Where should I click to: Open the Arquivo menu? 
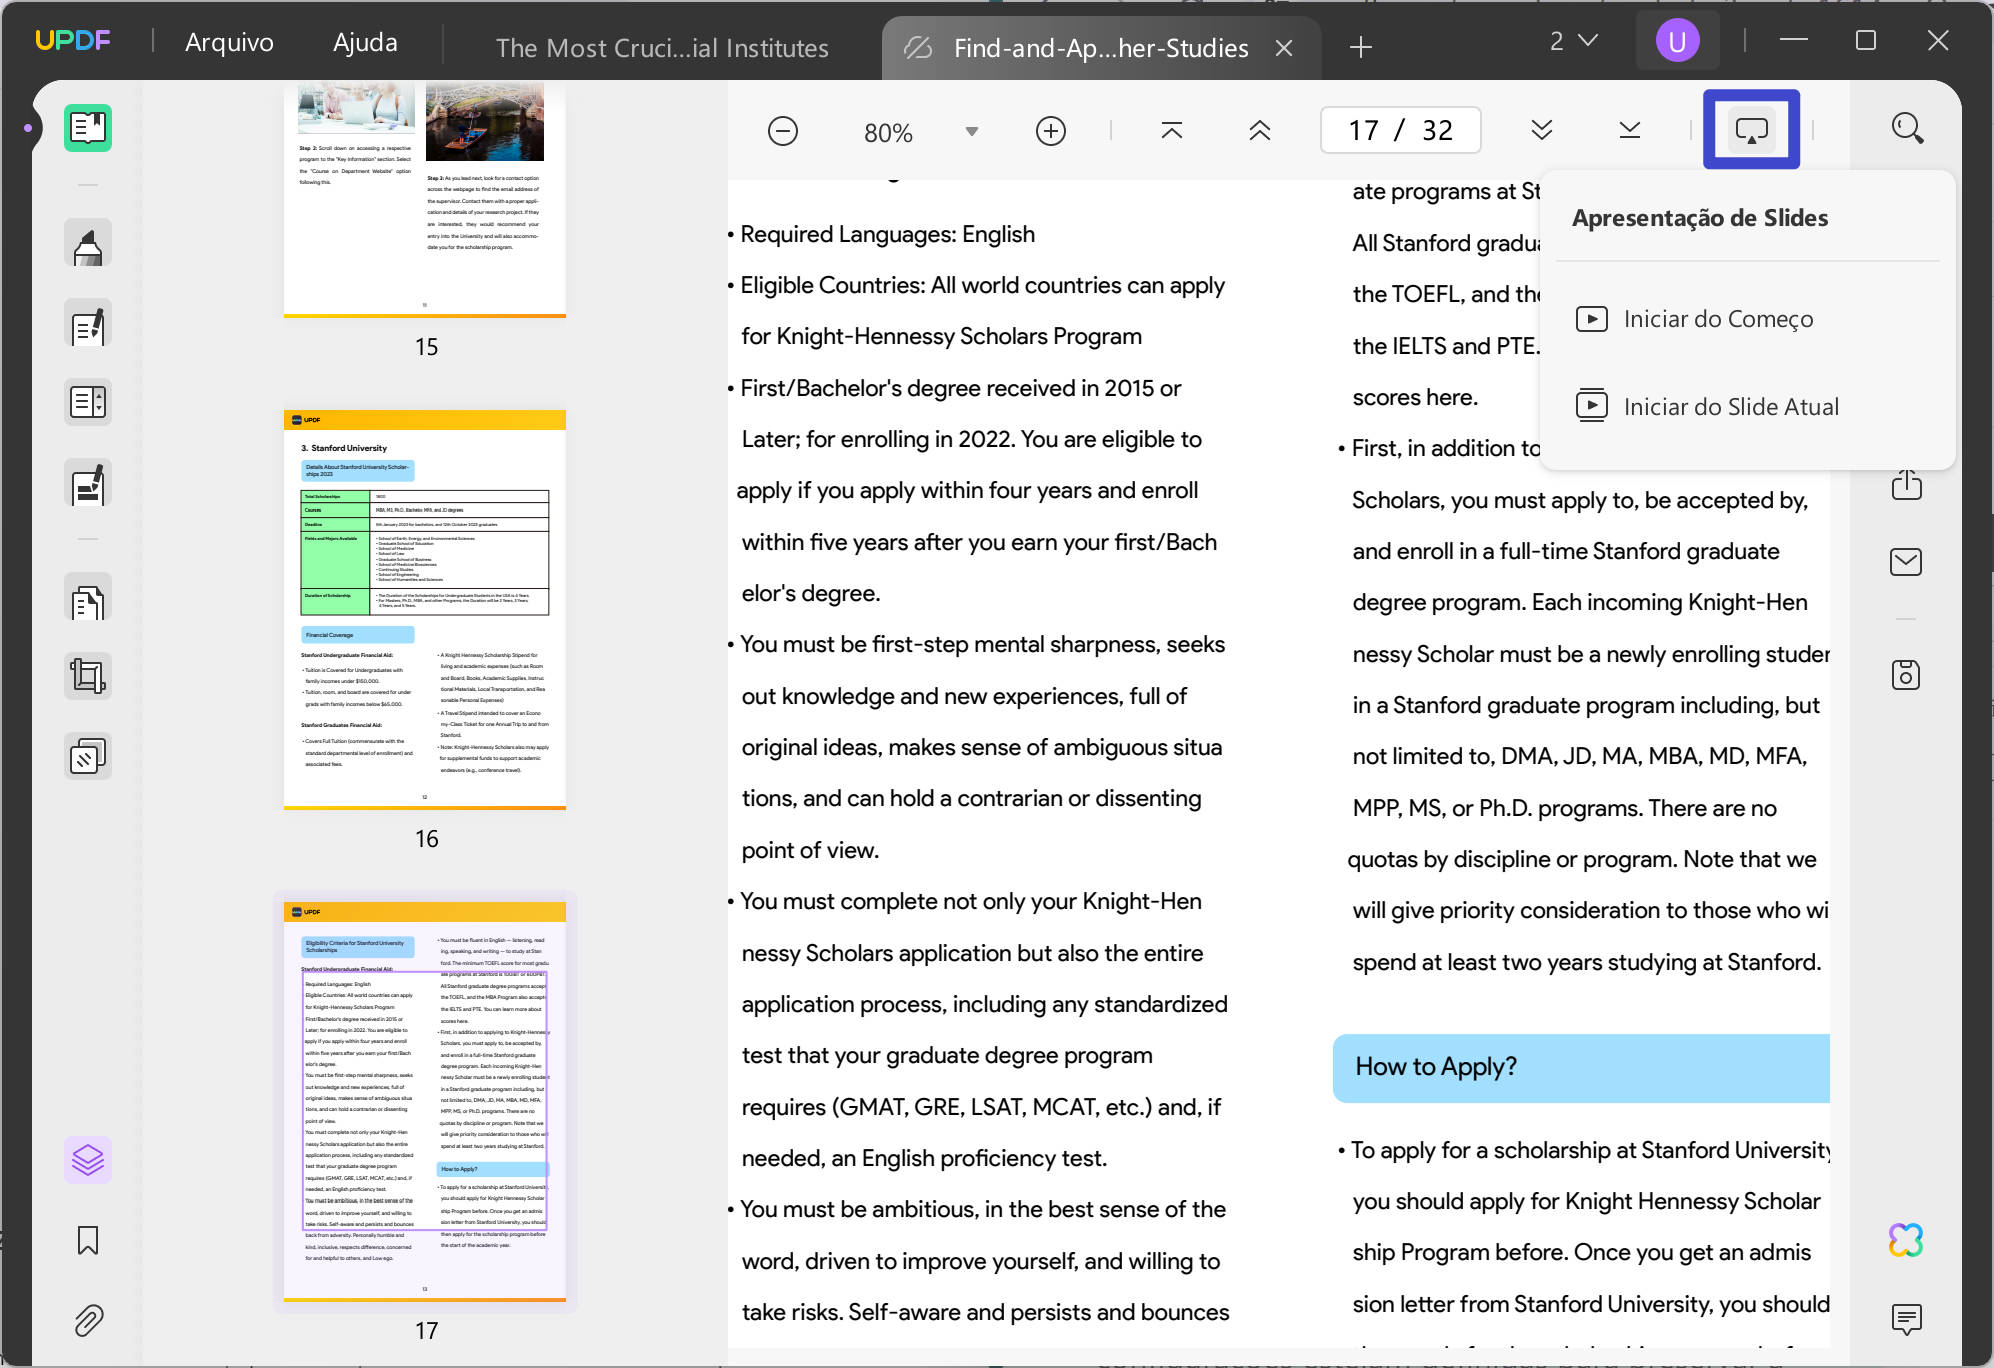(228, 42)
